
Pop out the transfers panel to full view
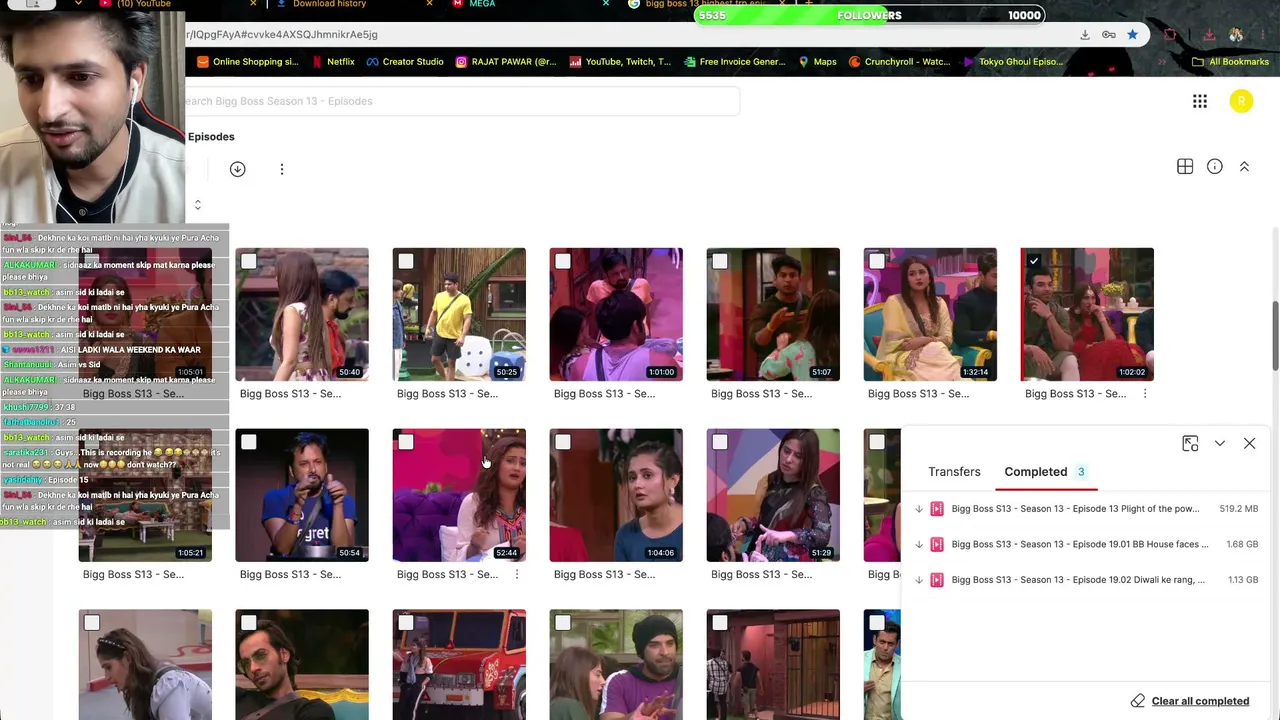coord(1190,444)
